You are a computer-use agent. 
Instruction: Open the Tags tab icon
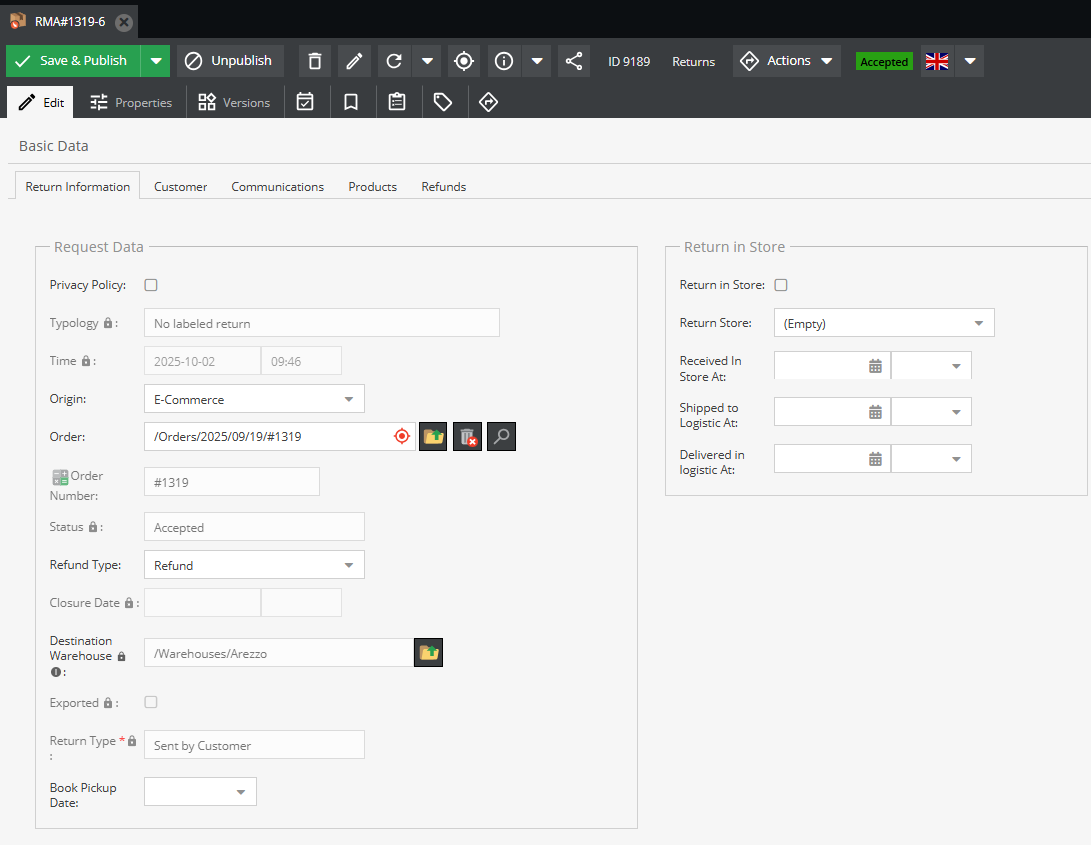click(442, 102)
